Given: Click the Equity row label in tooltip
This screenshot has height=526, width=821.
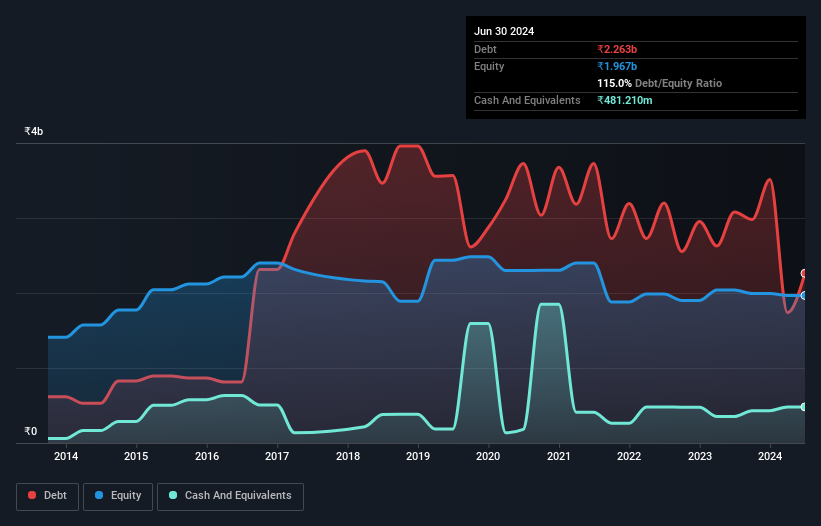Looking at the screenshot, I should pyautogui.click(x=489, y=66).
